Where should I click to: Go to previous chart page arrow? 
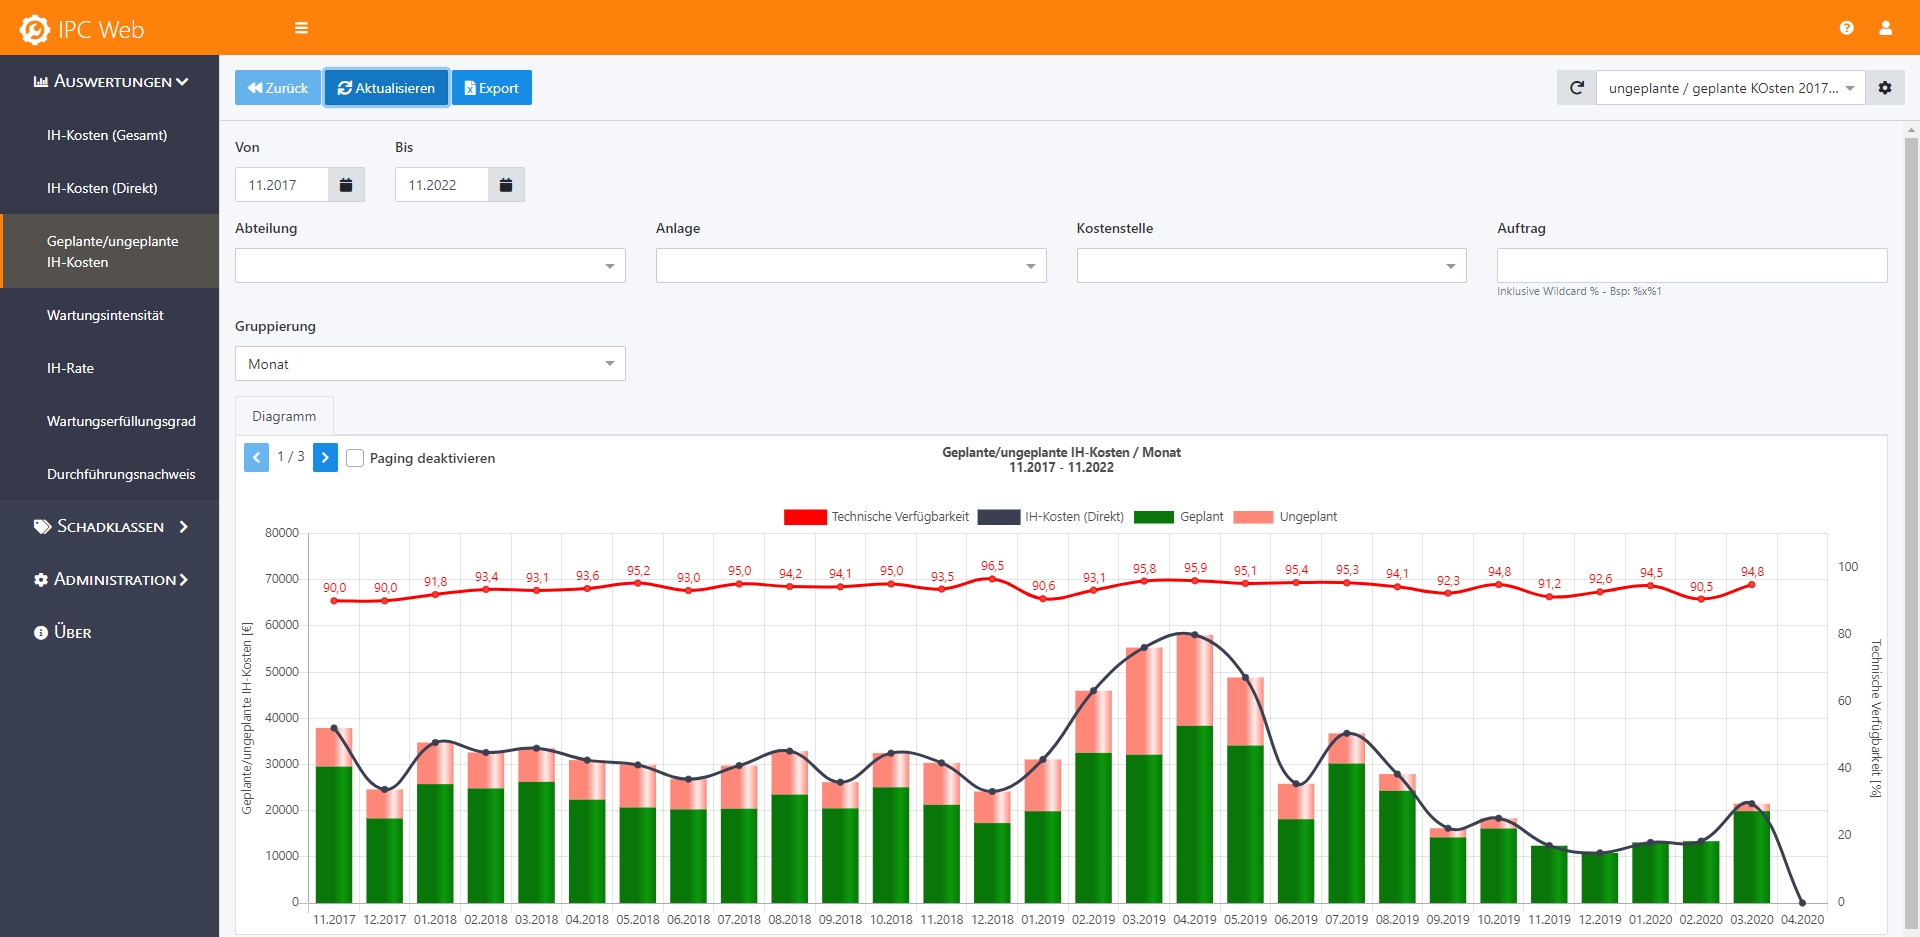pyautogui.click(x=256, y=458)
